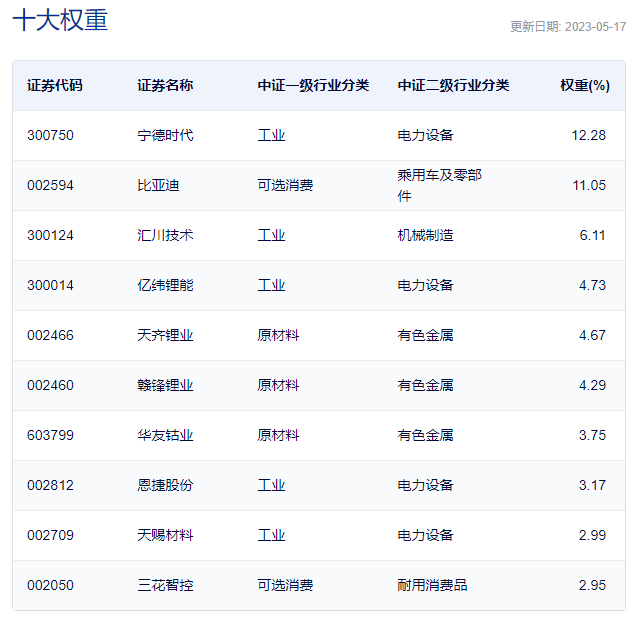Click the 权重(%) column header
Viewport: 630px width, 619px height.
(x=585, y=86)
